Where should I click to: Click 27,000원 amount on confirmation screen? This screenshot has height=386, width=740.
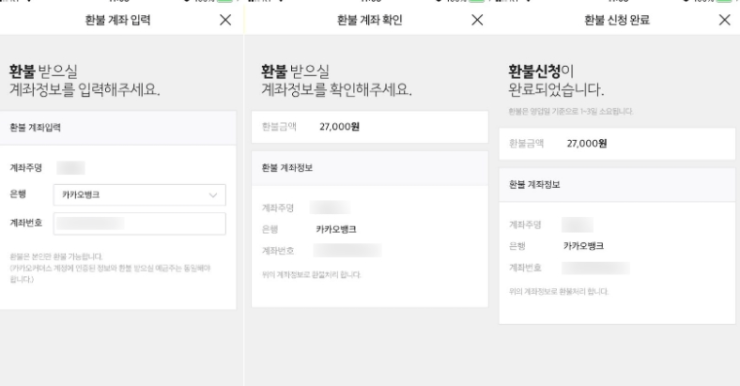[x=339, y=126]
